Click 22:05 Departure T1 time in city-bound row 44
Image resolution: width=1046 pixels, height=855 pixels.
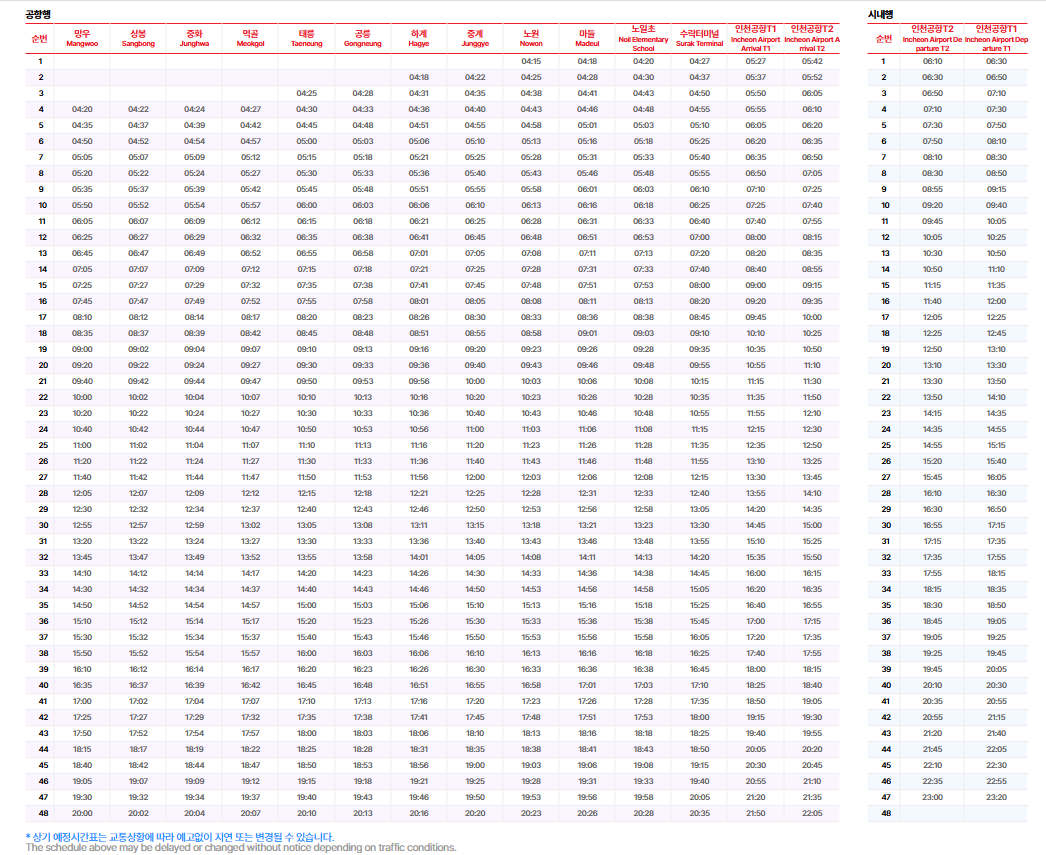tap(997, 750)
